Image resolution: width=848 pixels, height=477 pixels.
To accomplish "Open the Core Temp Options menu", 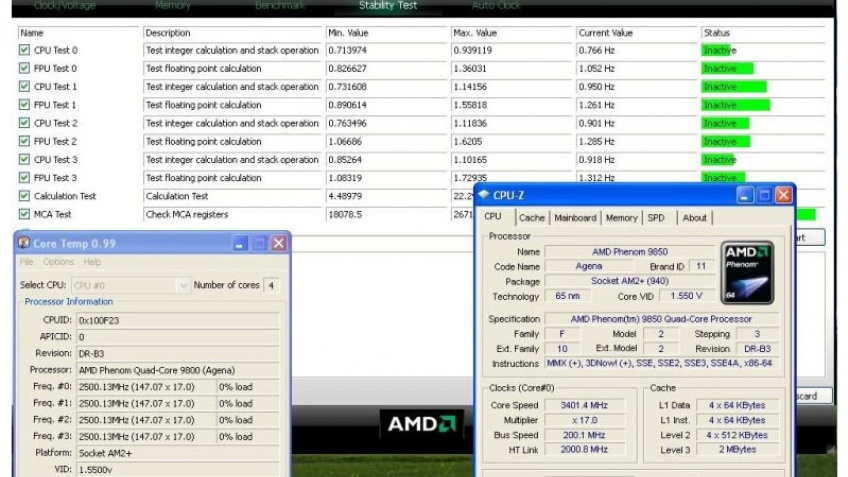I will [x=58, y=262].
